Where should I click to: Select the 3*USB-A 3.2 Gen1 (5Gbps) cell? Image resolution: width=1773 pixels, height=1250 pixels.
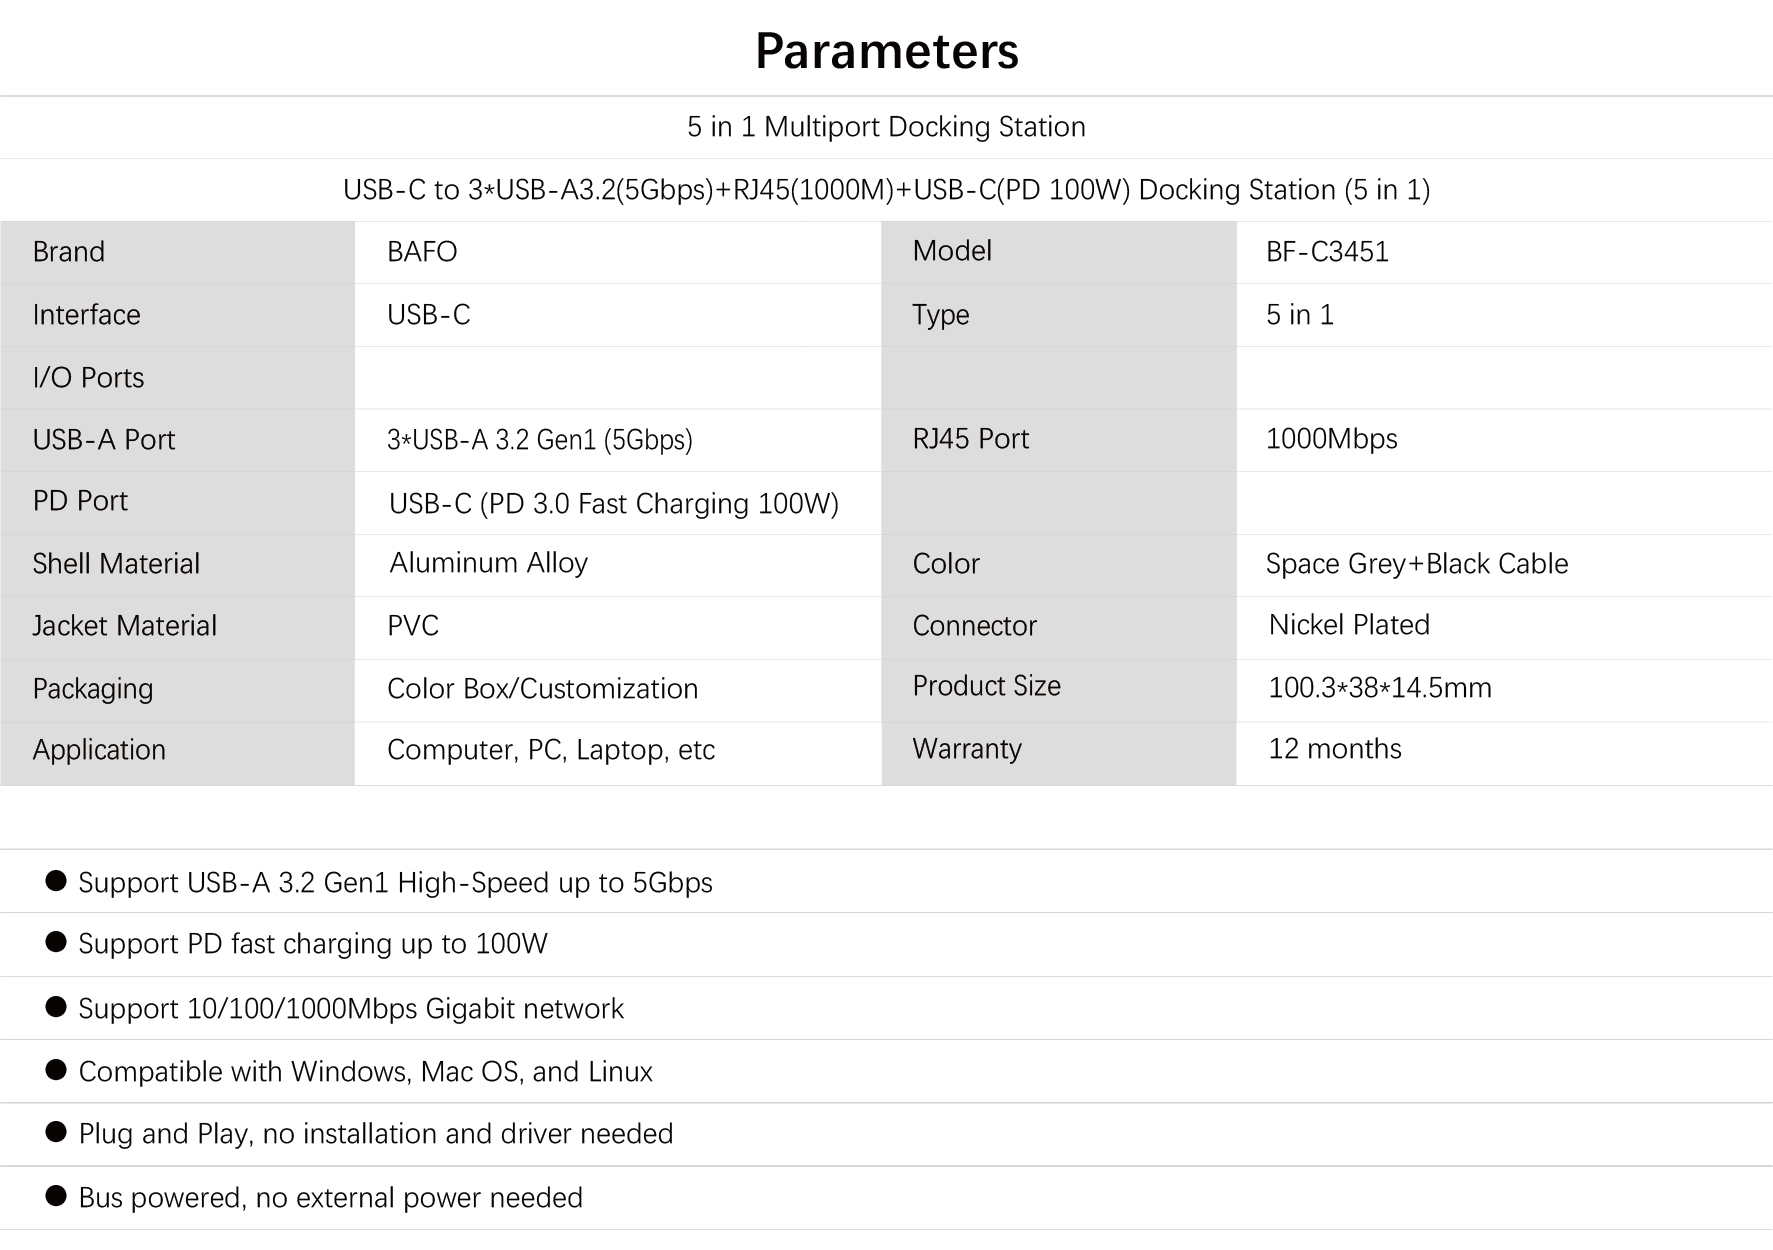(x=540, y=440)
